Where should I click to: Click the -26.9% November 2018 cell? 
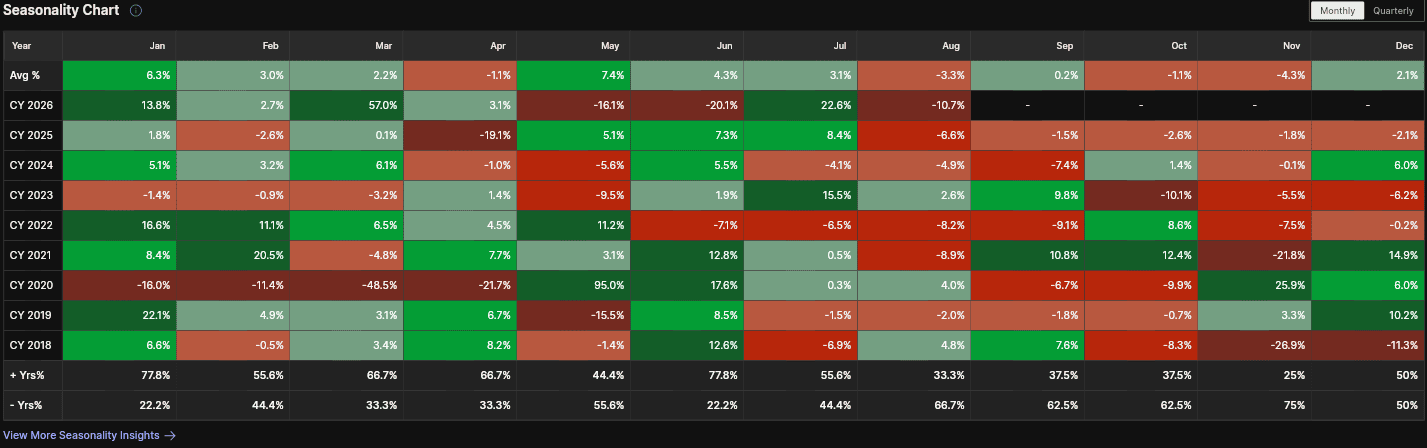1254,345
